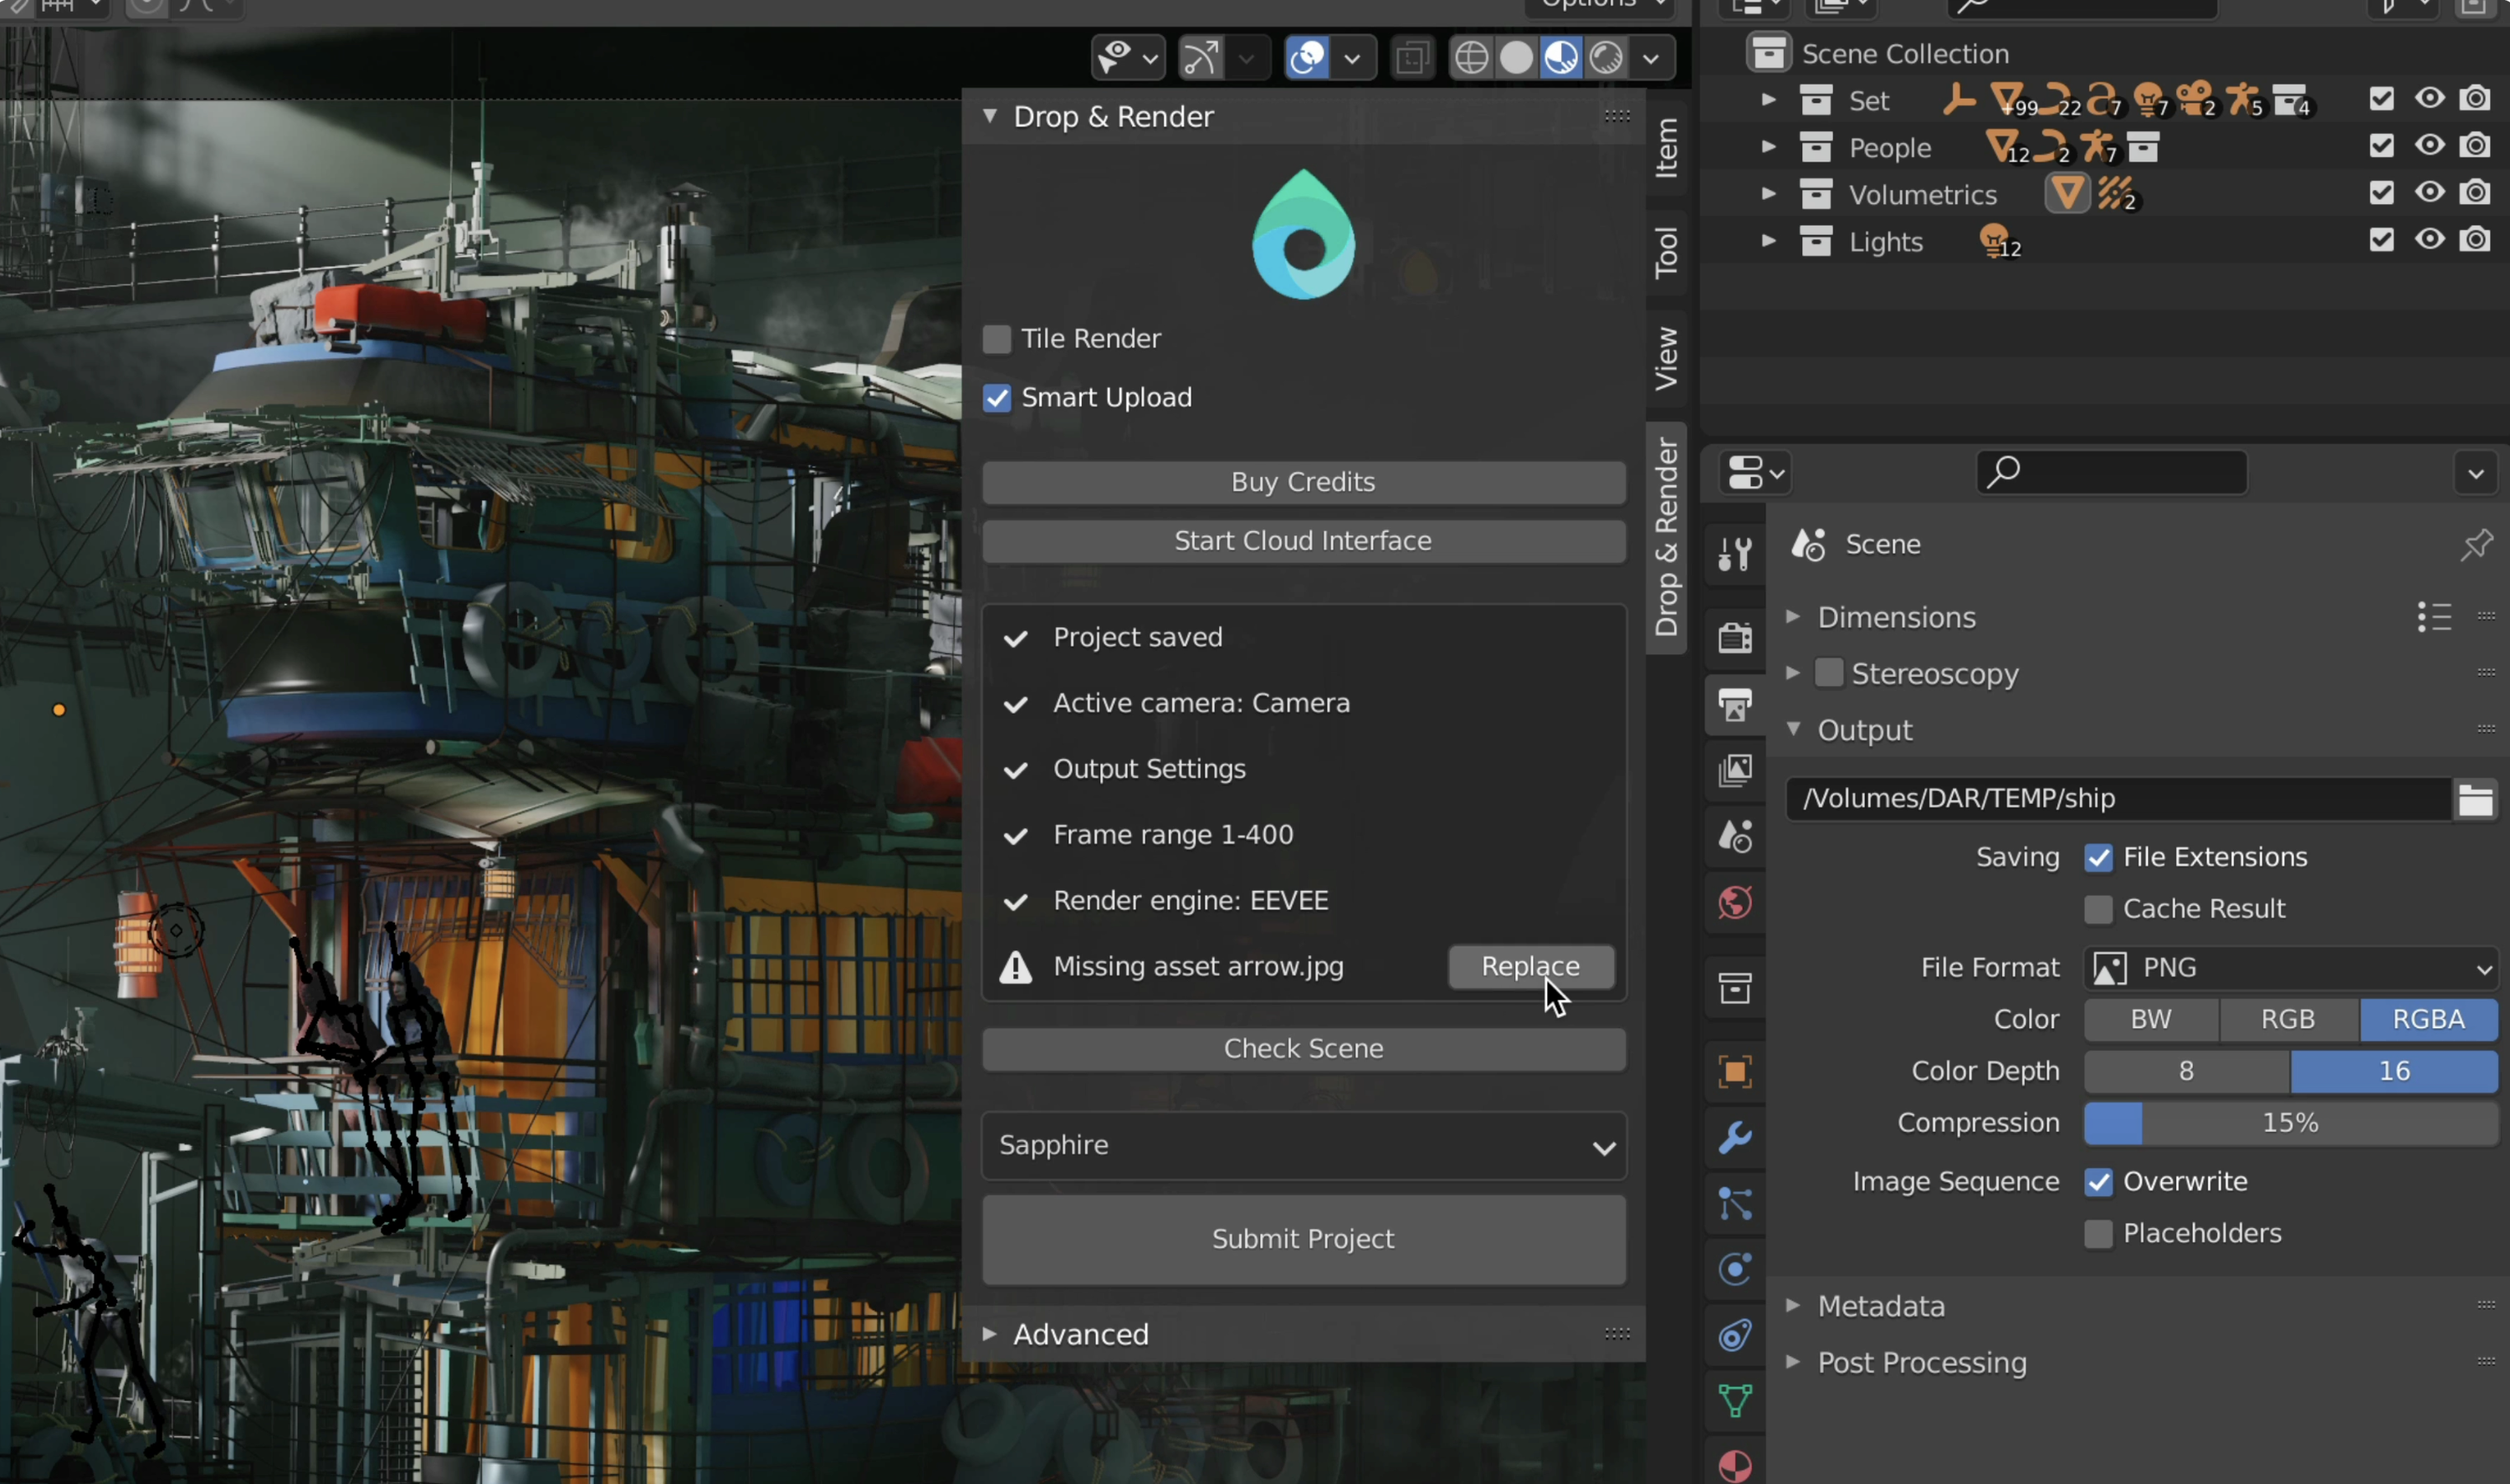Enable the Tile Render checkbox
The height and width of the screenshot is (1484, 2510).
pos(996,339)
